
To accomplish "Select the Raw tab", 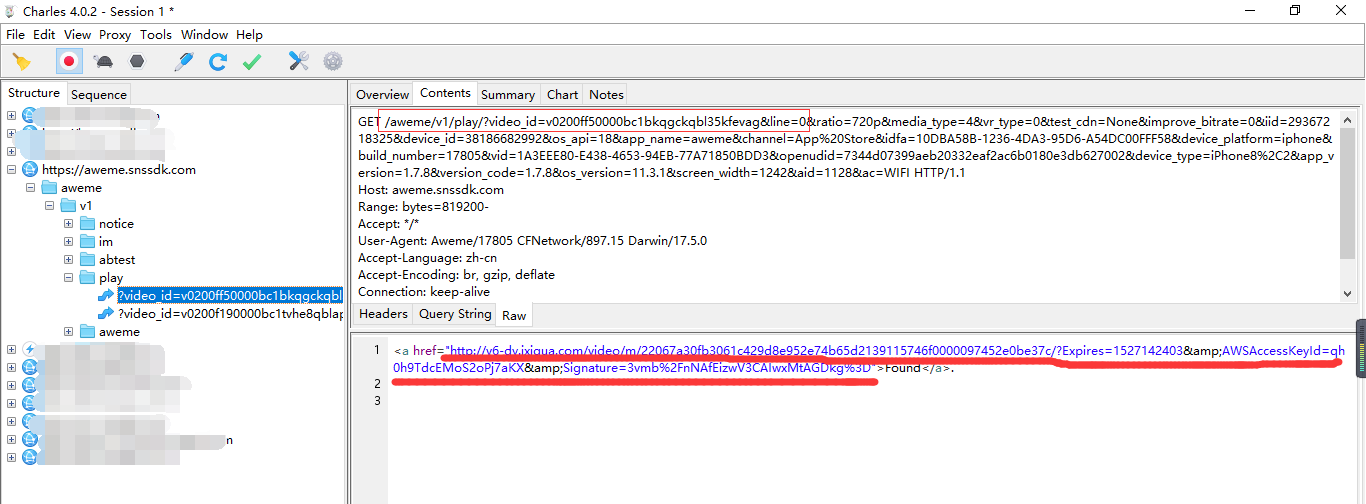I will click(x=514, y=315).
